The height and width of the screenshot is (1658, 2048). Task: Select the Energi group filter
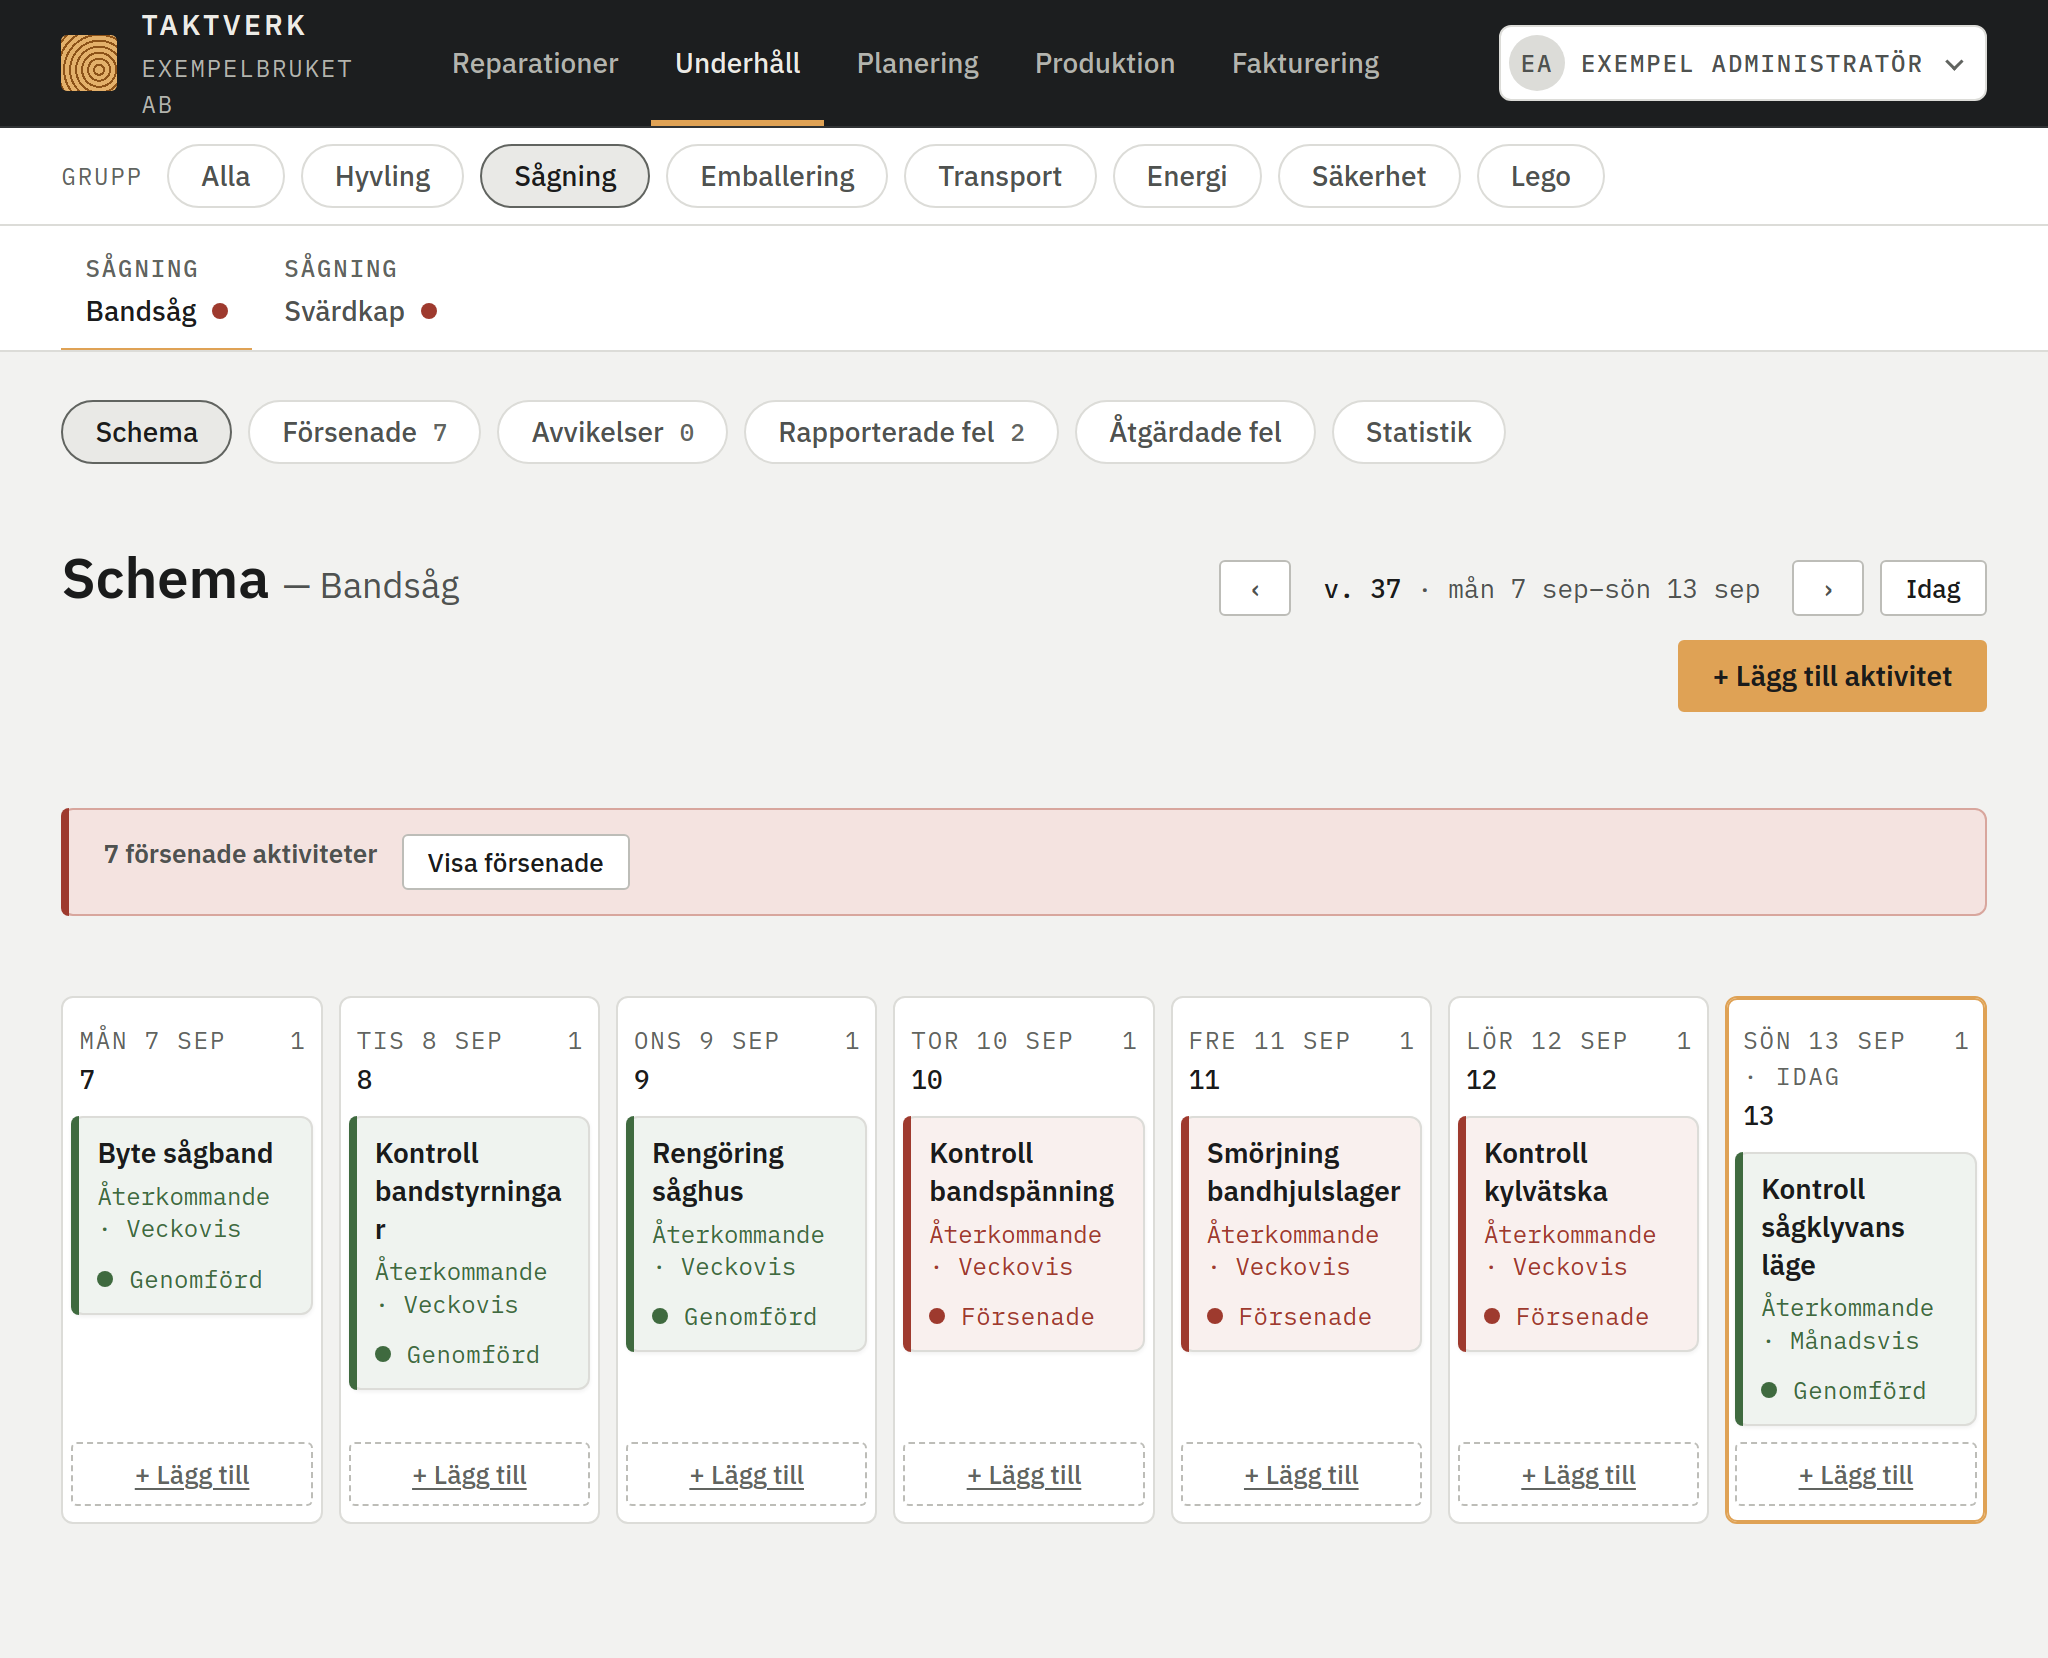(1187, 176)
